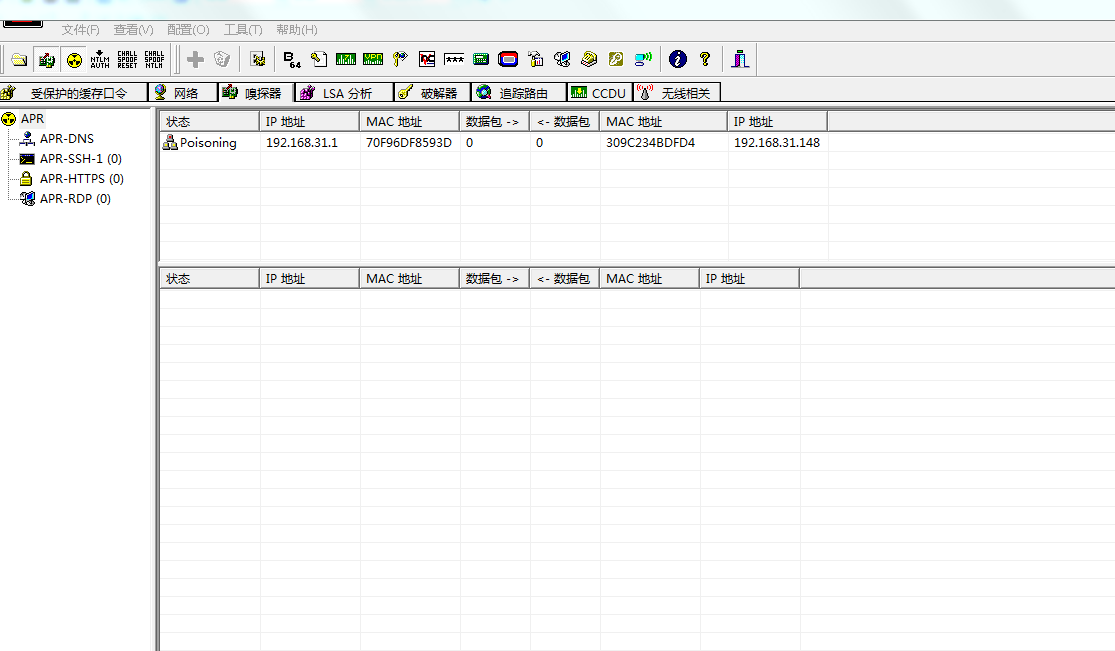Open the 帮助(H) menu
This screenshot has height=651, width=1115.
click(x=297, y=30)
